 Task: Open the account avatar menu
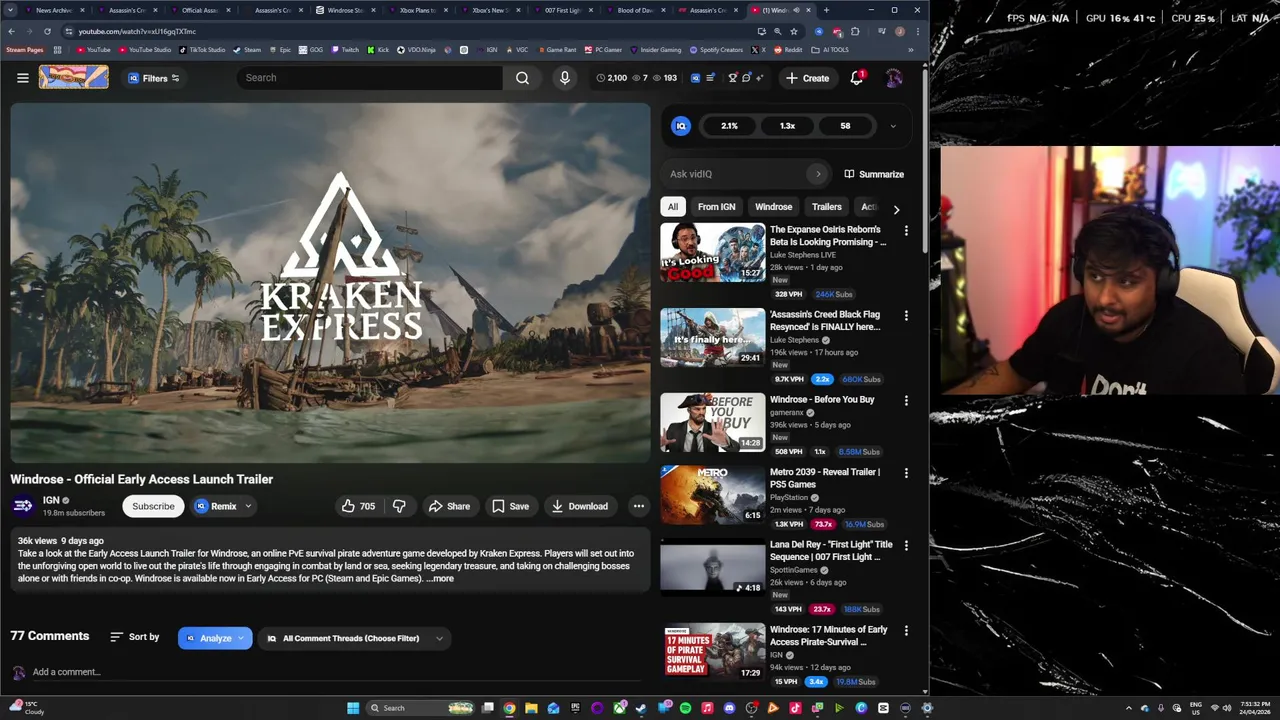pos(893,78)
